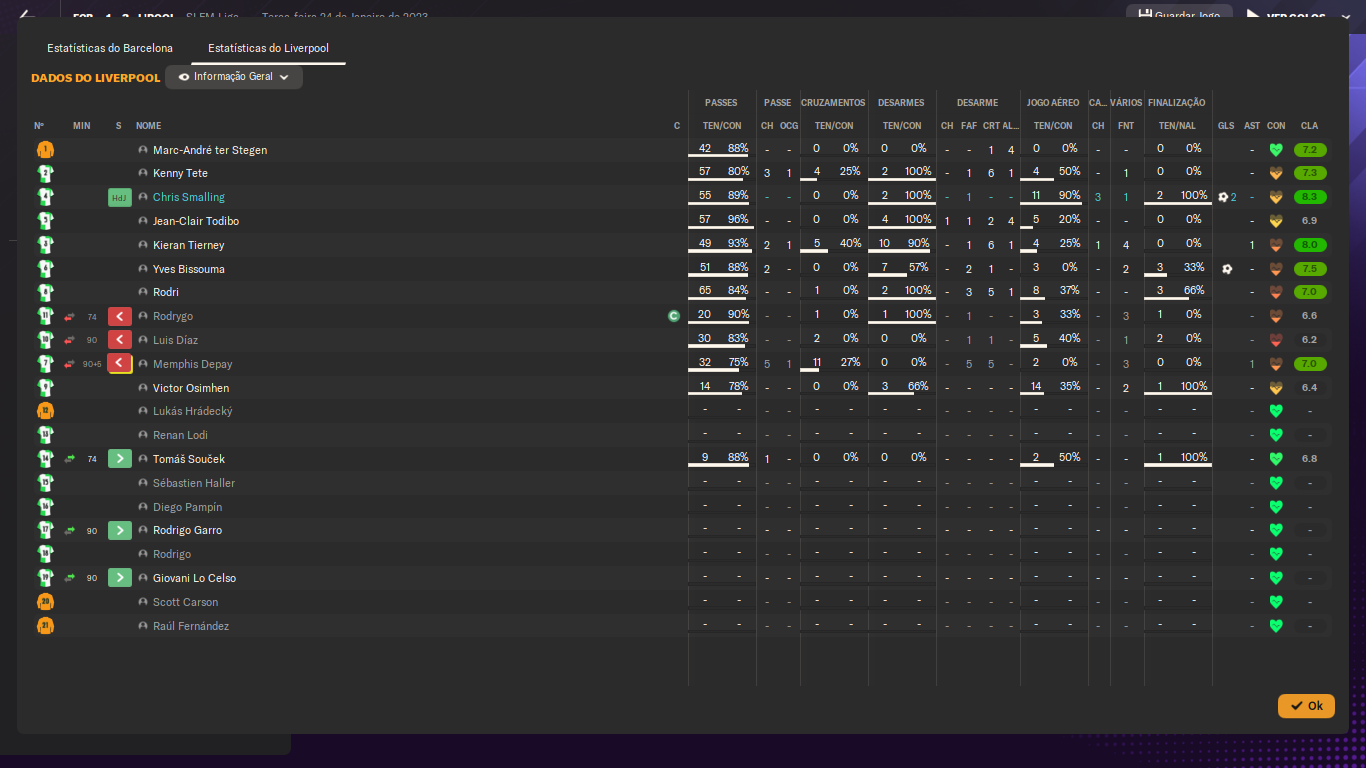1366x768 pixels.
Task: Click Victor Osimhen's 14 aerial 35% bar
Action: point(1053,388)
